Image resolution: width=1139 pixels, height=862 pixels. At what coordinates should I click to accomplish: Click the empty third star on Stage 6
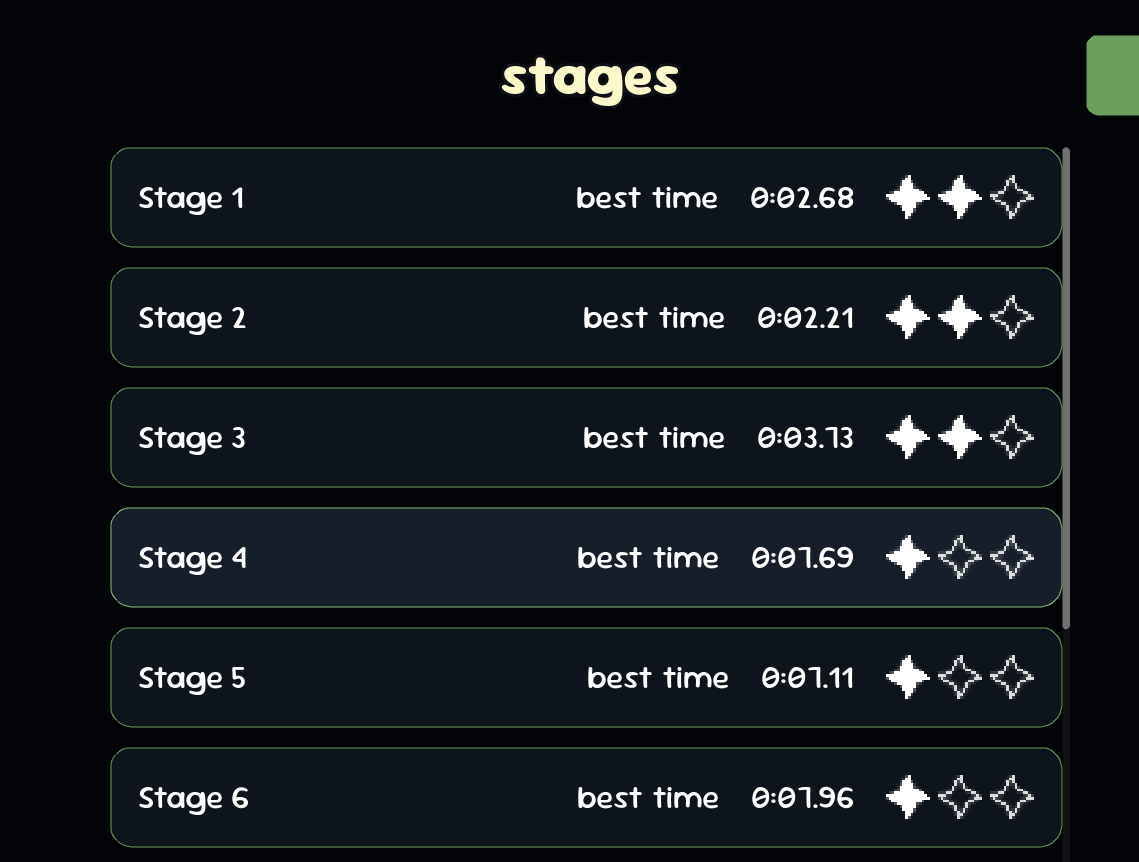tap(1012, 798)
